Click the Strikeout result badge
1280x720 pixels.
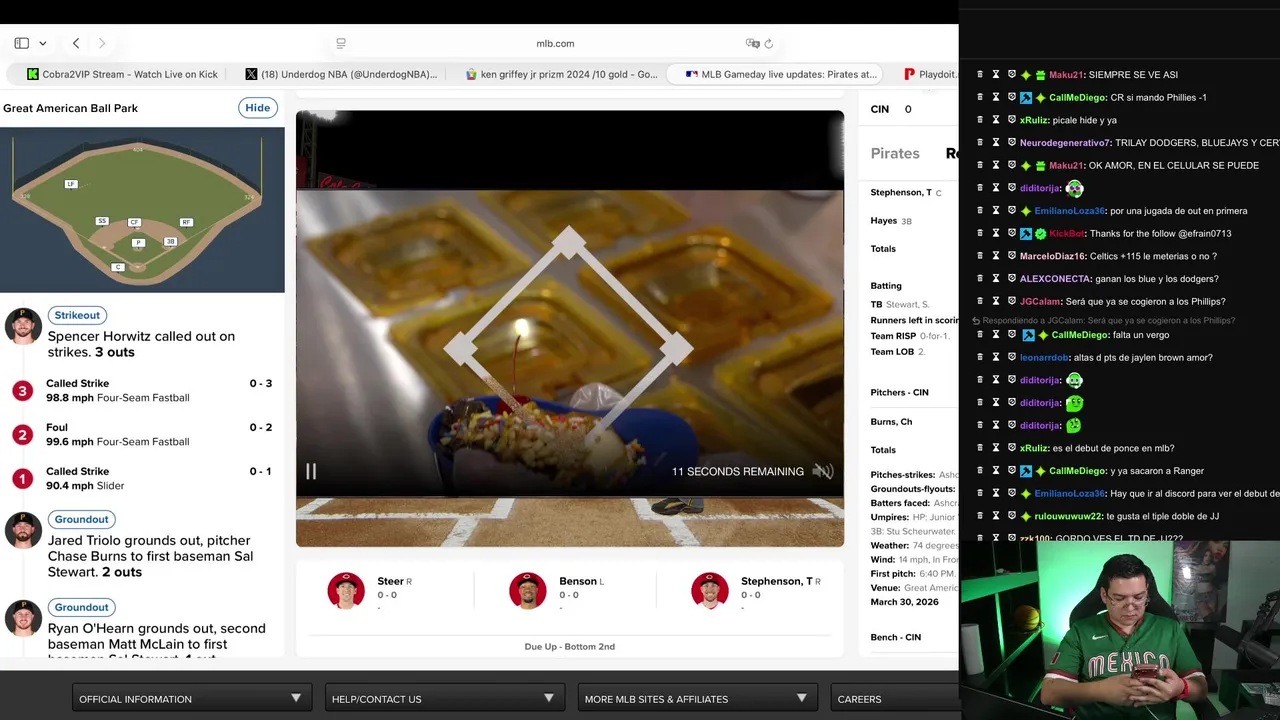(77, 315)
